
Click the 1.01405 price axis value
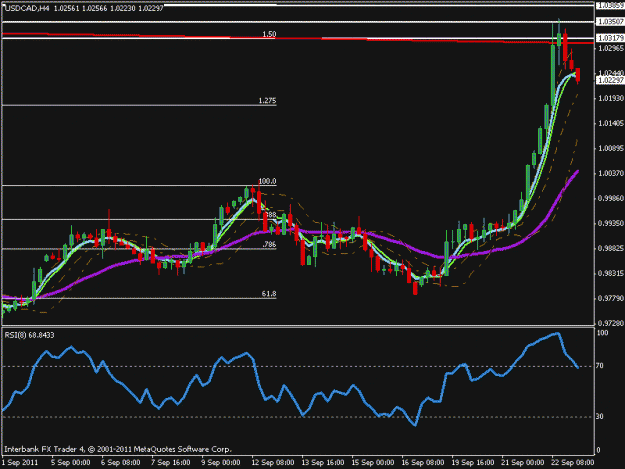point(611,124)
